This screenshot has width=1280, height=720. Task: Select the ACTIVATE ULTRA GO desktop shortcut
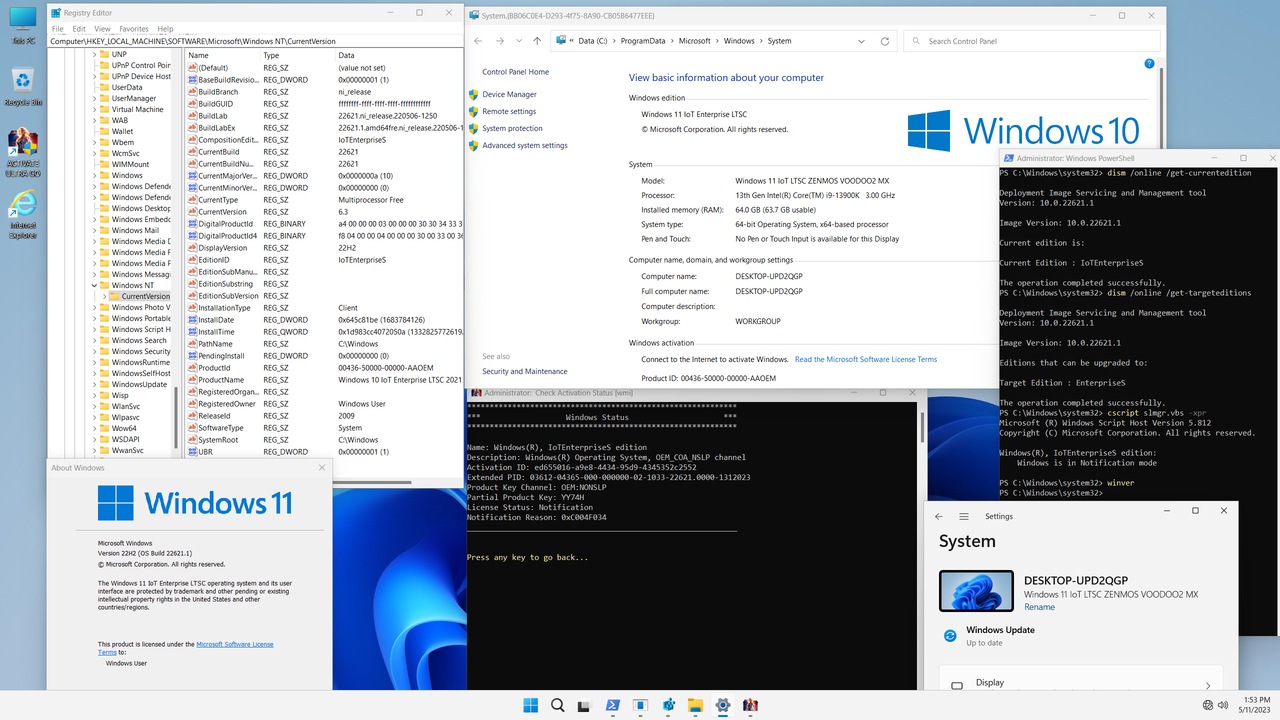[x=22, y=153]
